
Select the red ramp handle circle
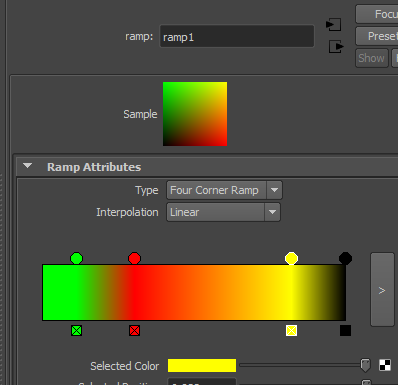[x=135, y=258]
